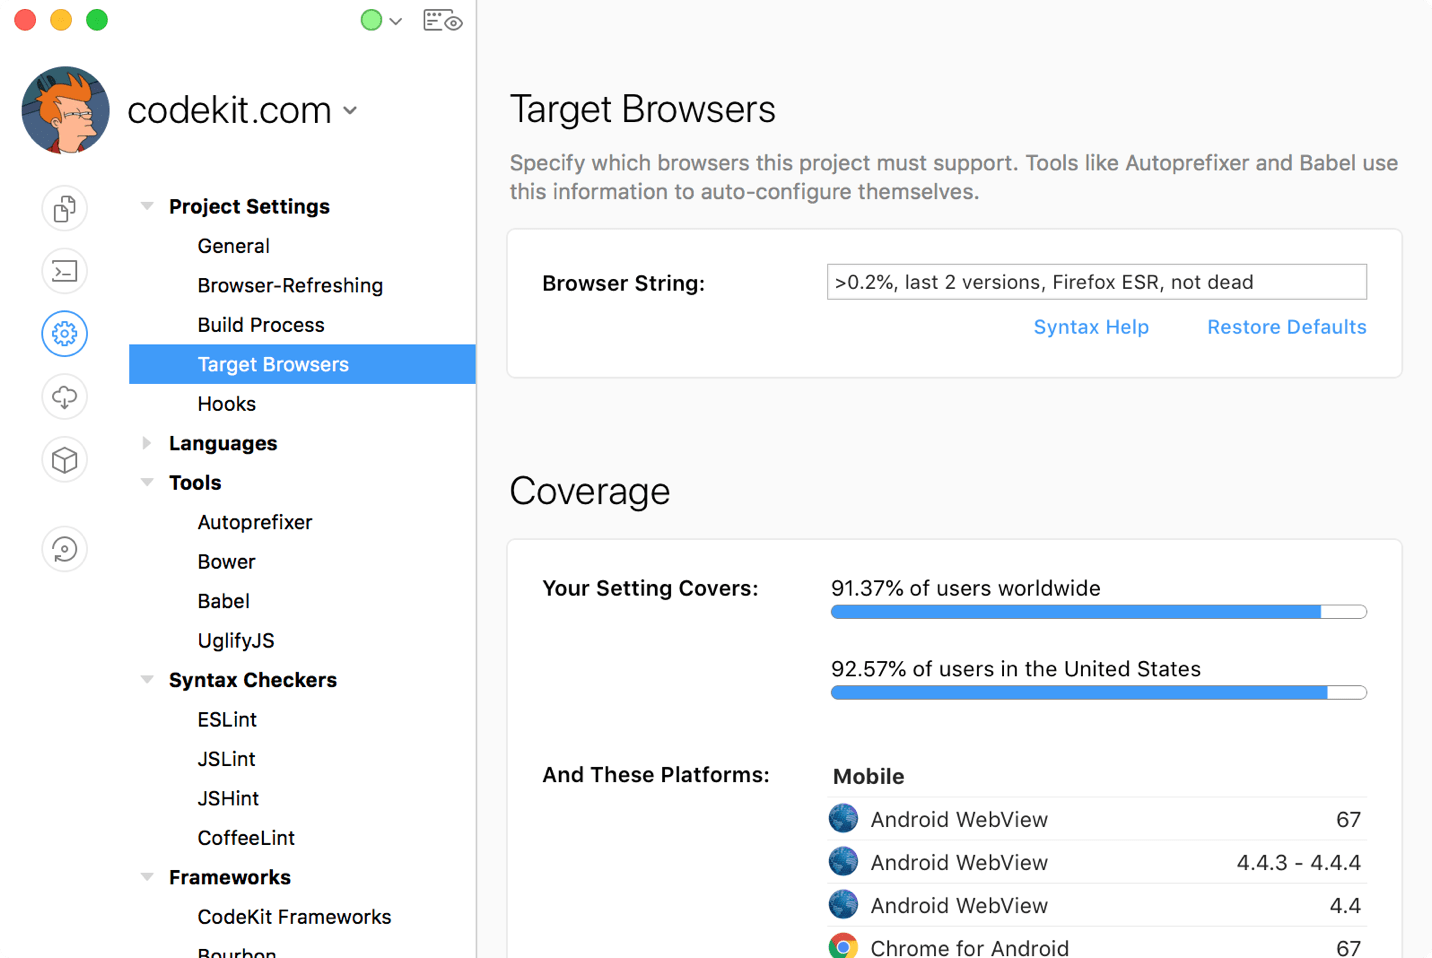This screenshot has width=1432, height=958.
Task: Open the cloud download sidebar icon
Action: 65,397
